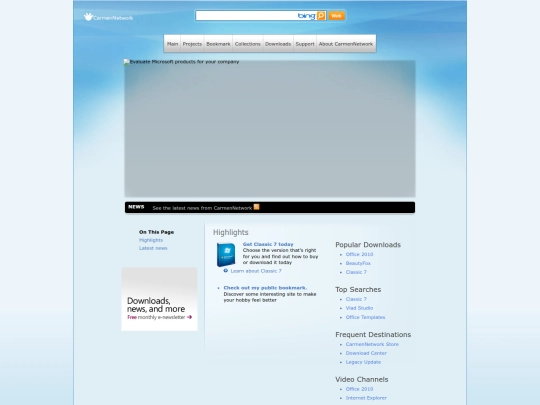Open the Downloads menu item
Screen dimensions: 540x405
point(278,44)
